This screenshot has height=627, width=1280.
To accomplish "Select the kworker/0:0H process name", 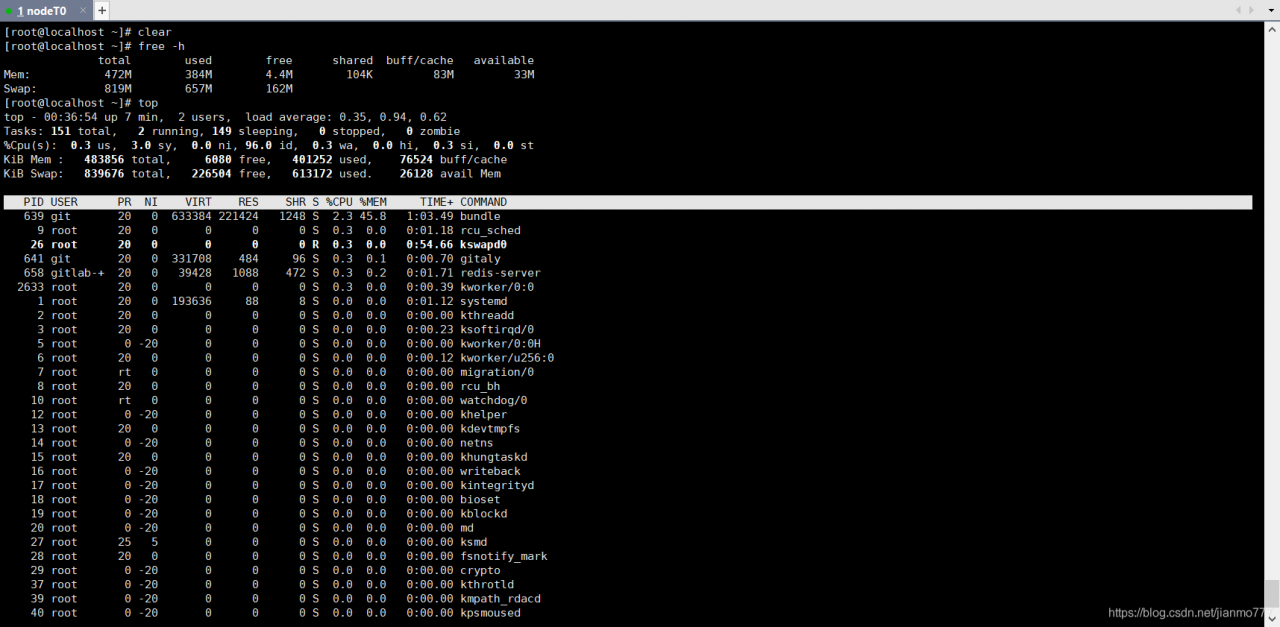I will [500, 344].
